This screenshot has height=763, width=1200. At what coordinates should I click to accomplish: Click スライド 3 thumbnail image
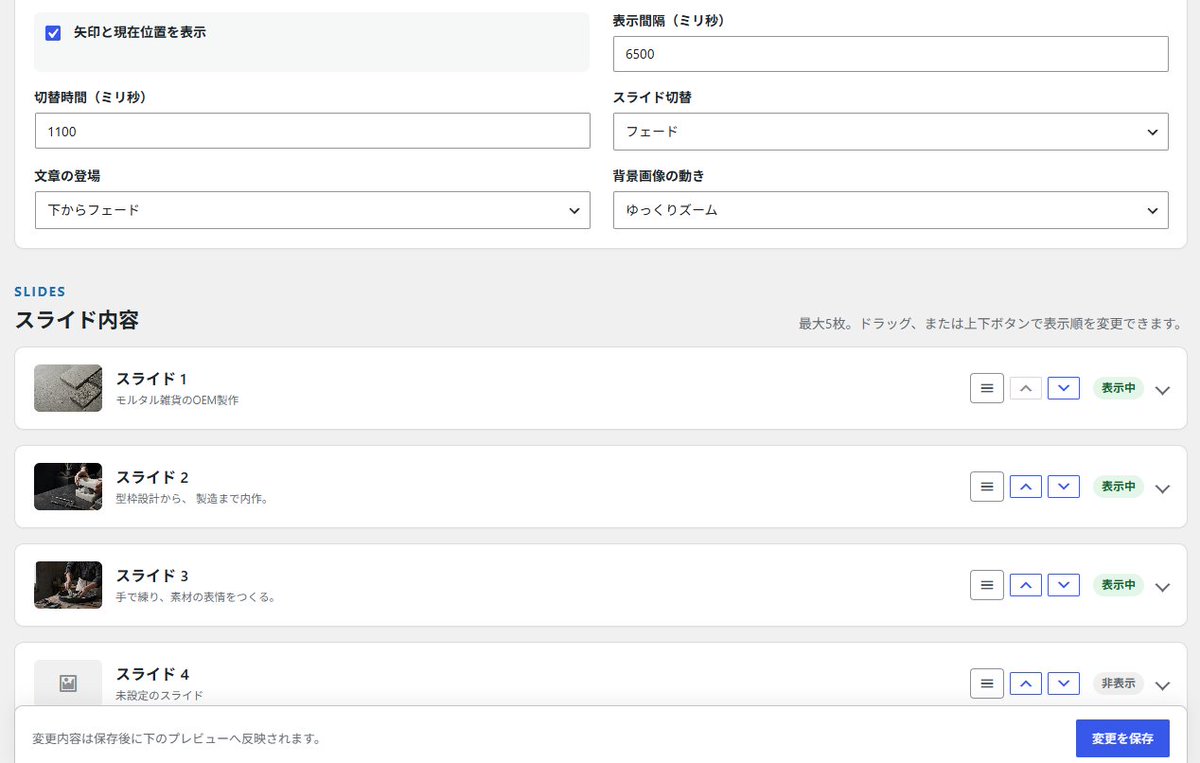tap(68, 585)
